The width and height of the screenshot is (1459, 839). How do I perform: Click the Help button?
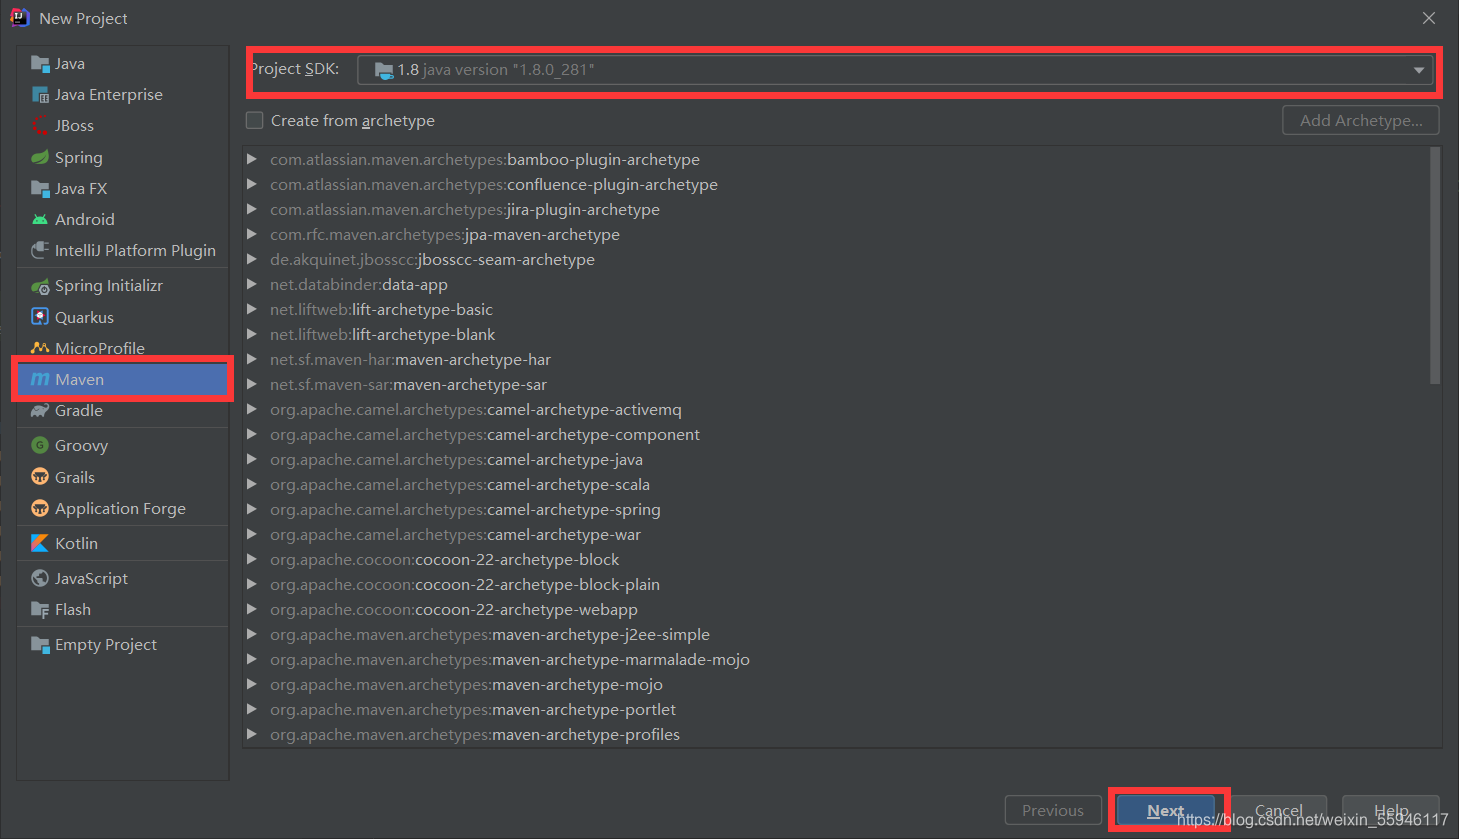click(x=1391, y=811)
